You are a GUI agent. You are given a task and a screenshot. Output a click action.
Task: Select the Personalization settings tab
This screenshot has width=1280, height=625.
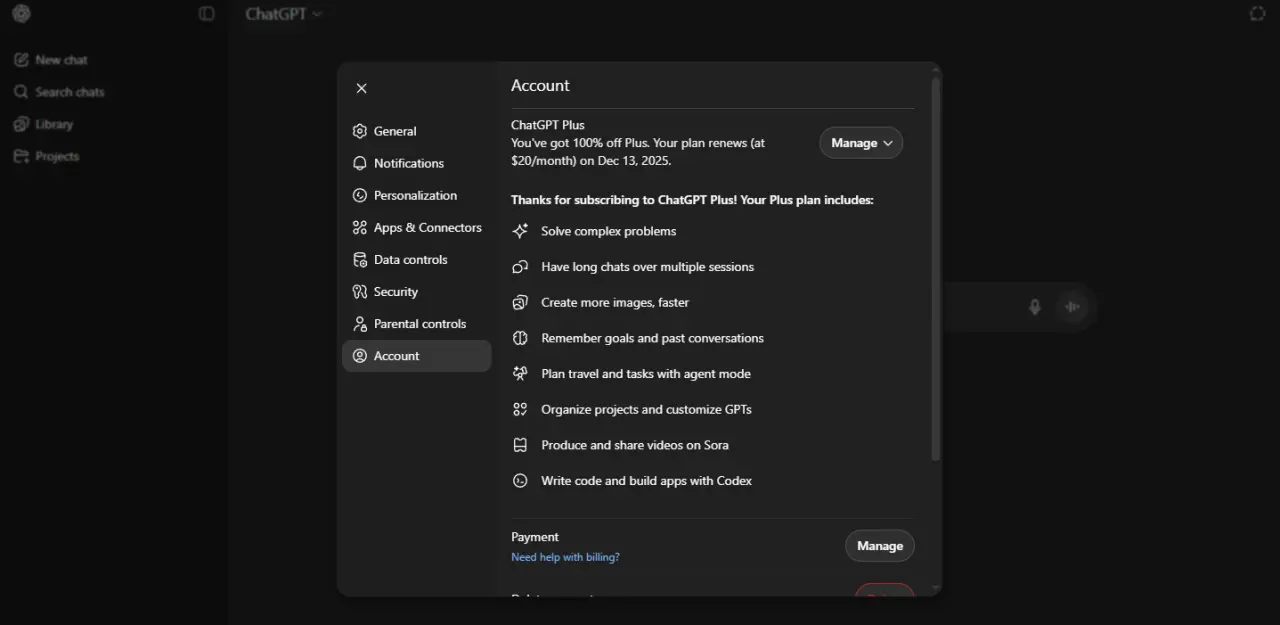click(417, 195)
